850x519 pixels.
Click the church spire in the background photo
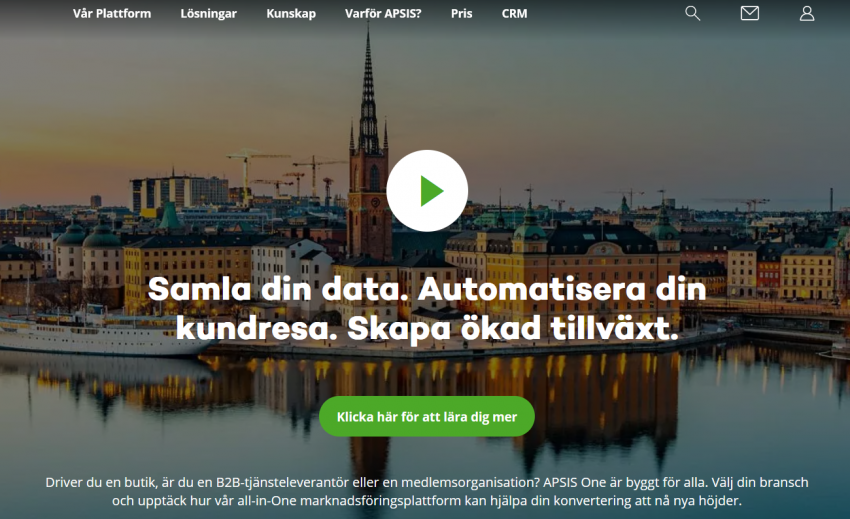tap(369, 92)
